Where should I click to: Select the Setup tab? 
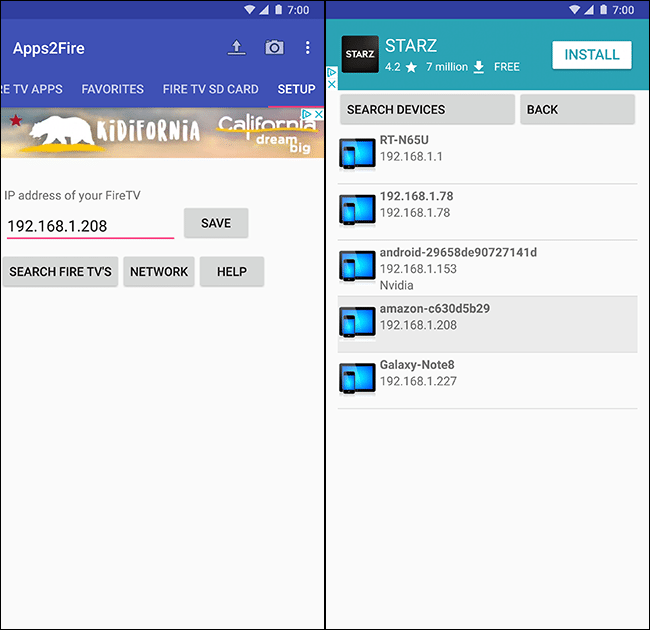pos(296,89)
